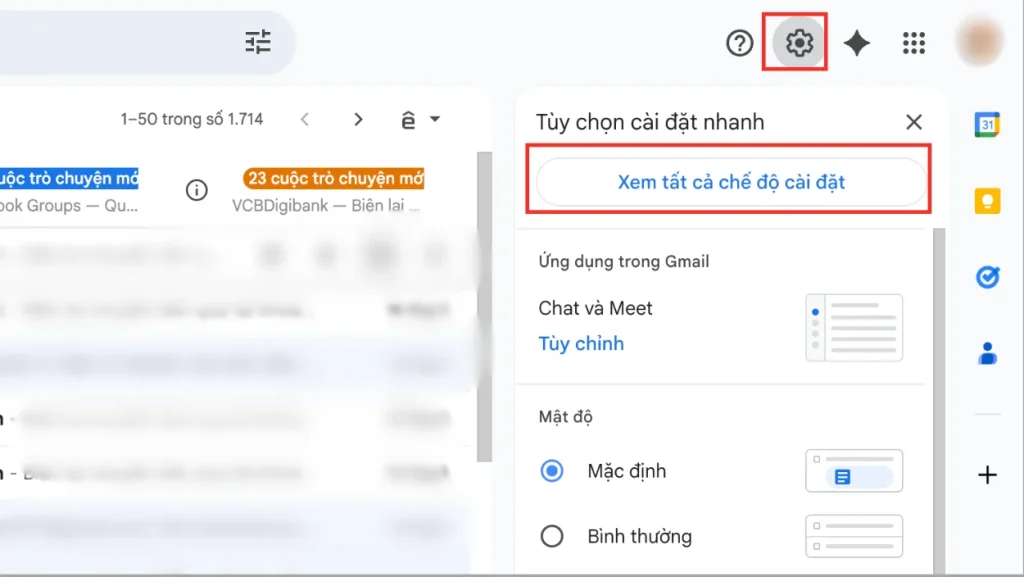Image resolution: width=1024 pixels, height=577 pixels.
Task: Click the email list scrollbar
Action: 484,307
